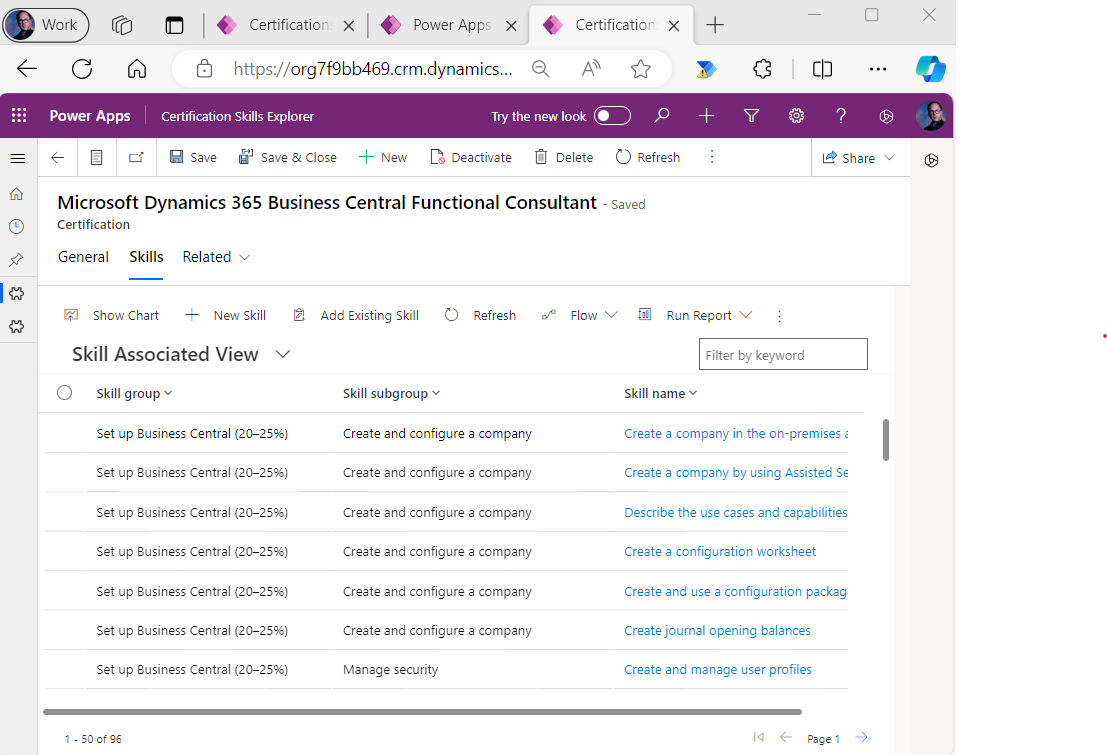
Task: Expand the Share dropdown chevron
Action: coord(890,157)
